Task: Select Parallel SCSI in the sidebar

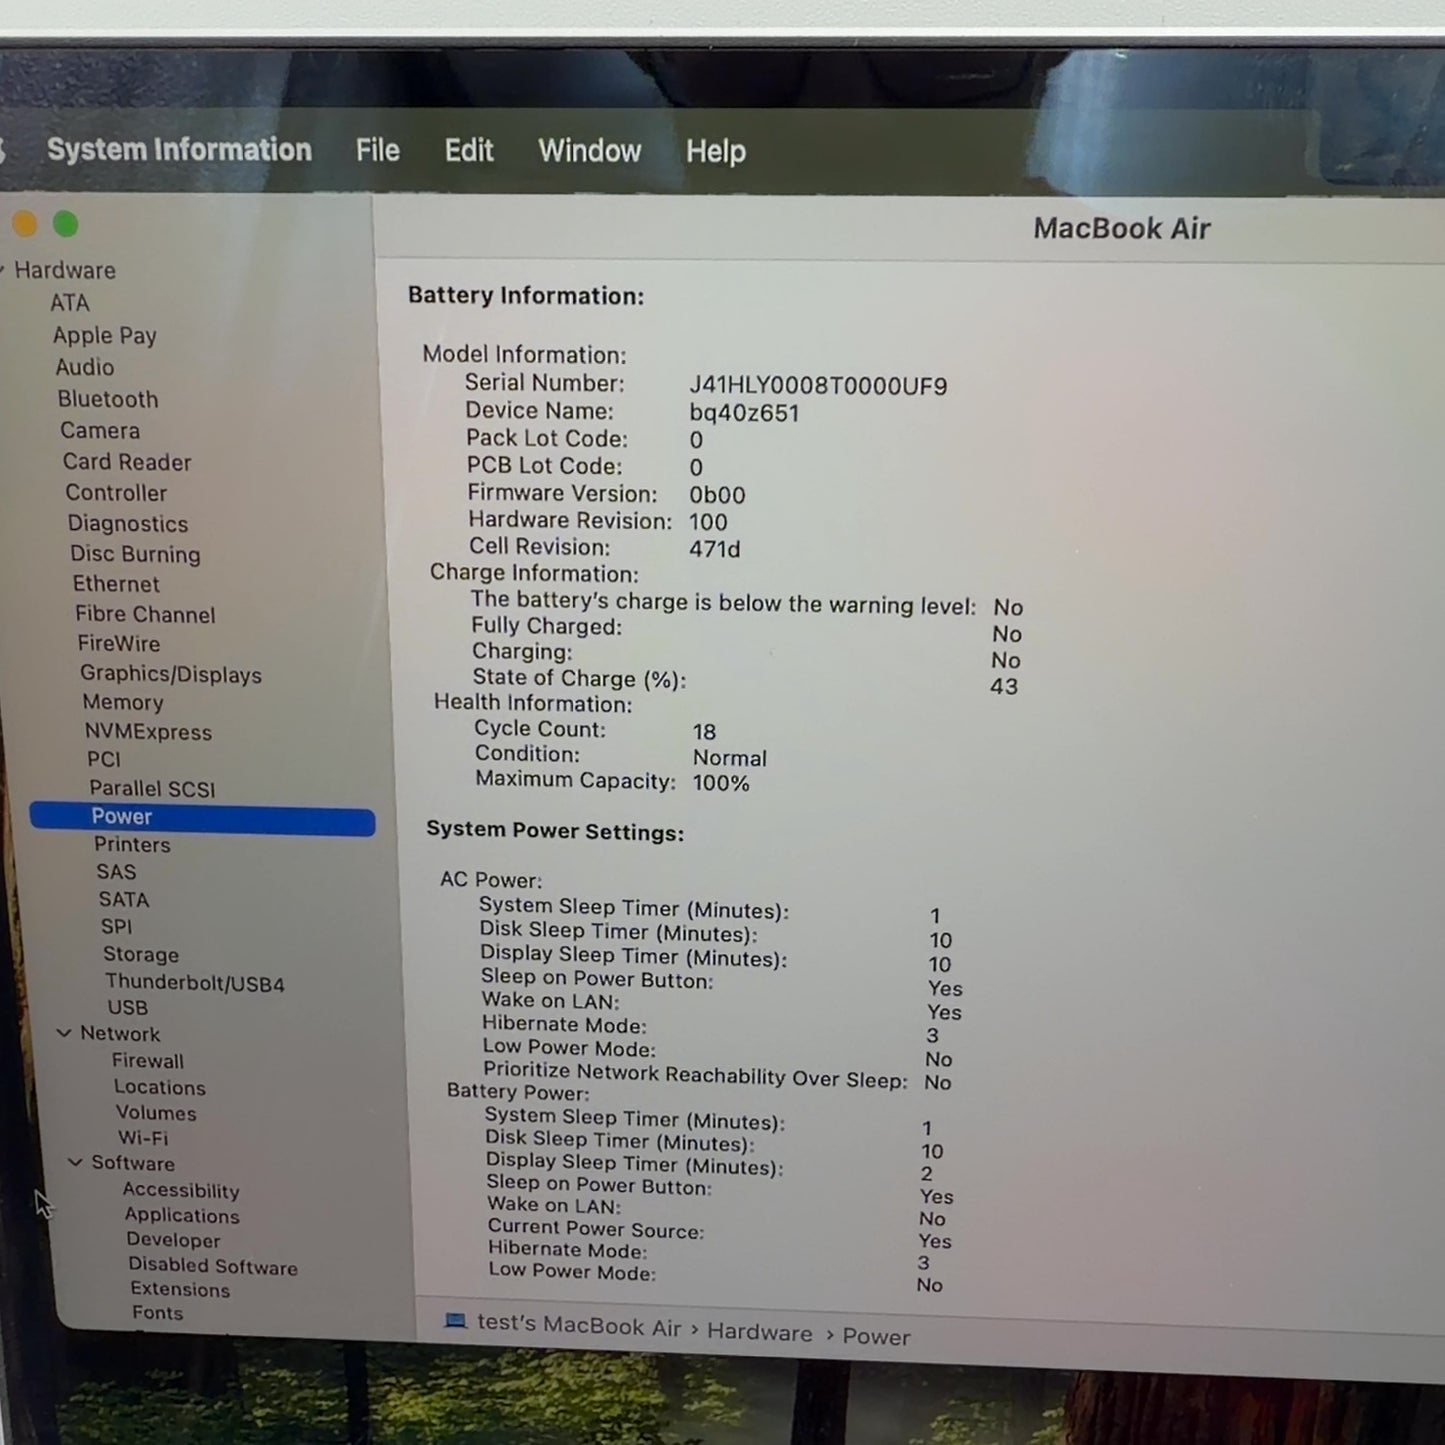Action: tap(152, 789)
